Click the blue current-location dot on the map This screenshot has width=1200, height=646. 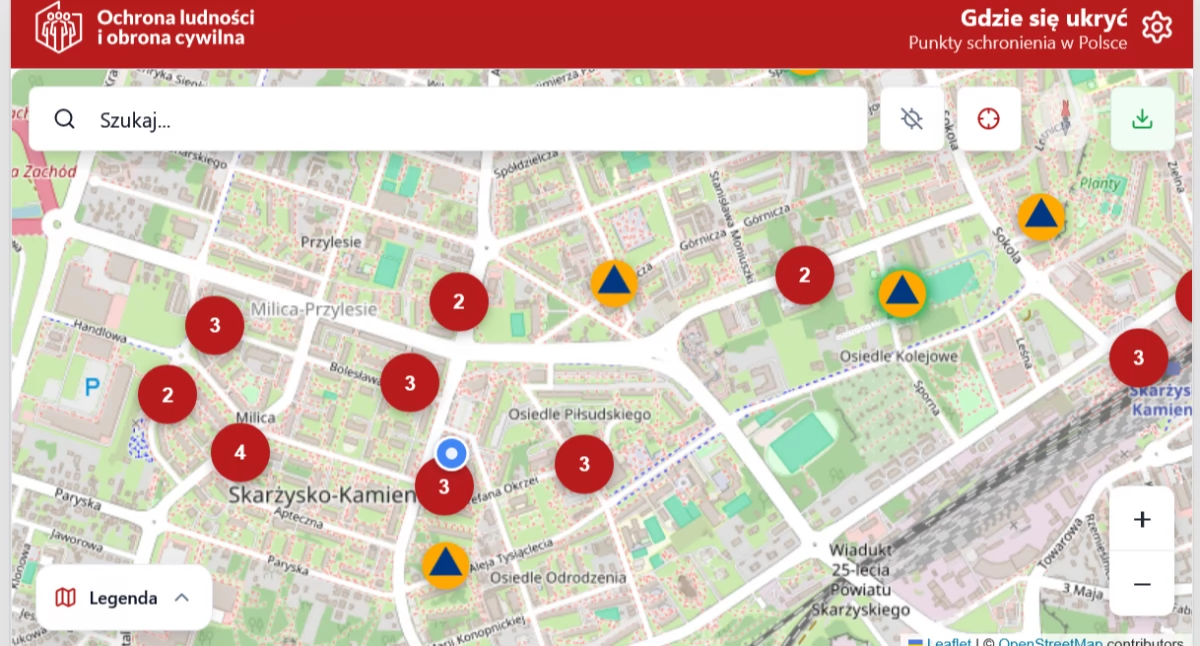(x=452, y=453)
